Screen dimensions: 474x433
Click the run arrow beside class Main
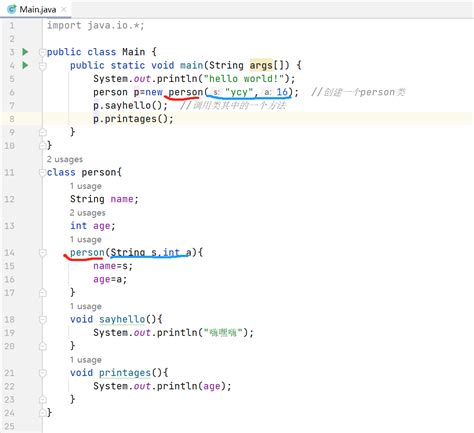tap(25, 52)
